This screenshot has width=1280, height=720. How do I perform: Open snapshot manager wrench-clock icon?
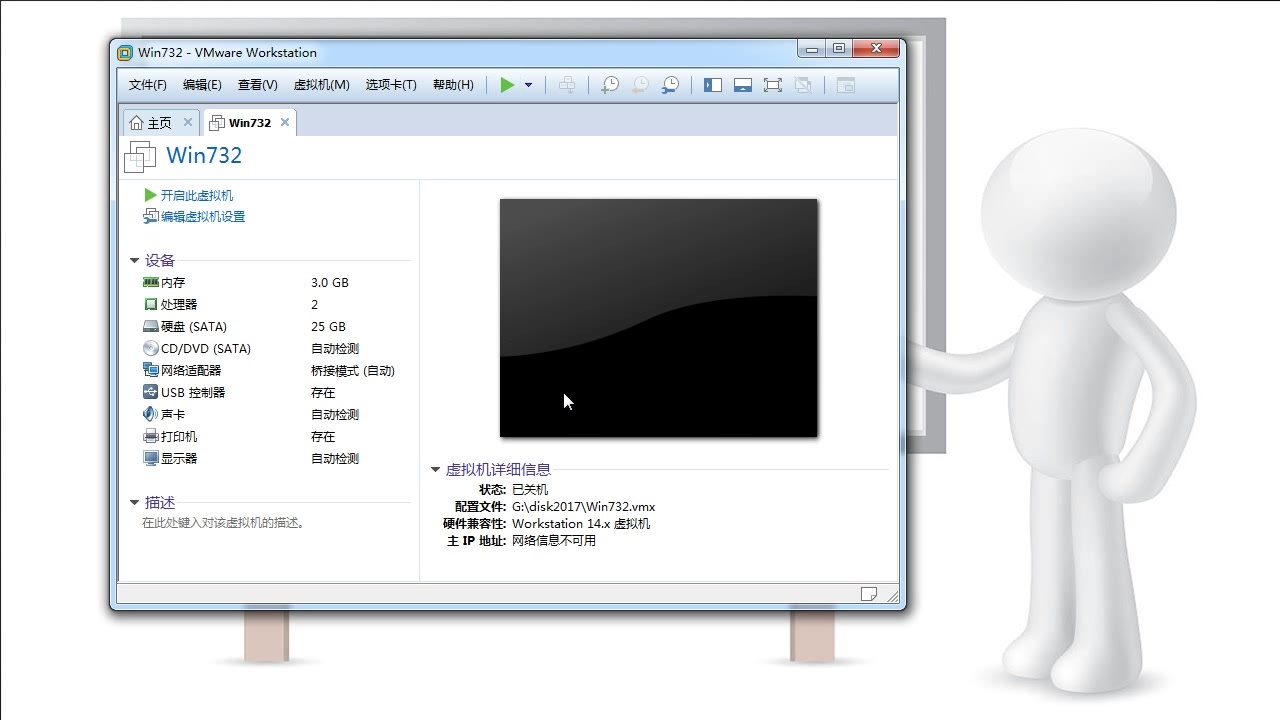(670, 85)
